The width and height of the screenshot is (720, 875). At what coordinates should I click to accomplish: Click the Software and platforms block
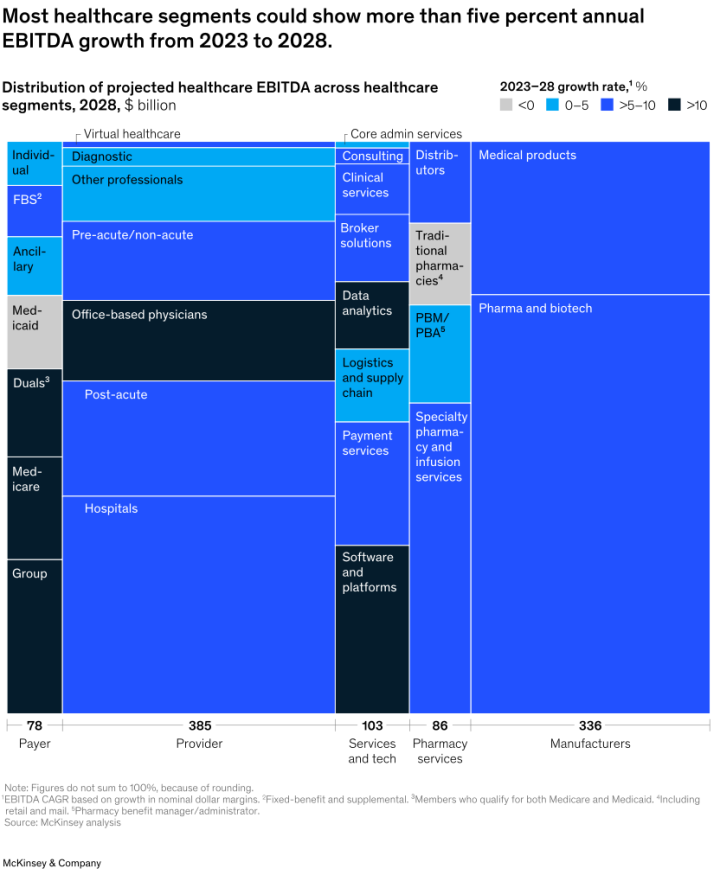[x=372, y=629]
